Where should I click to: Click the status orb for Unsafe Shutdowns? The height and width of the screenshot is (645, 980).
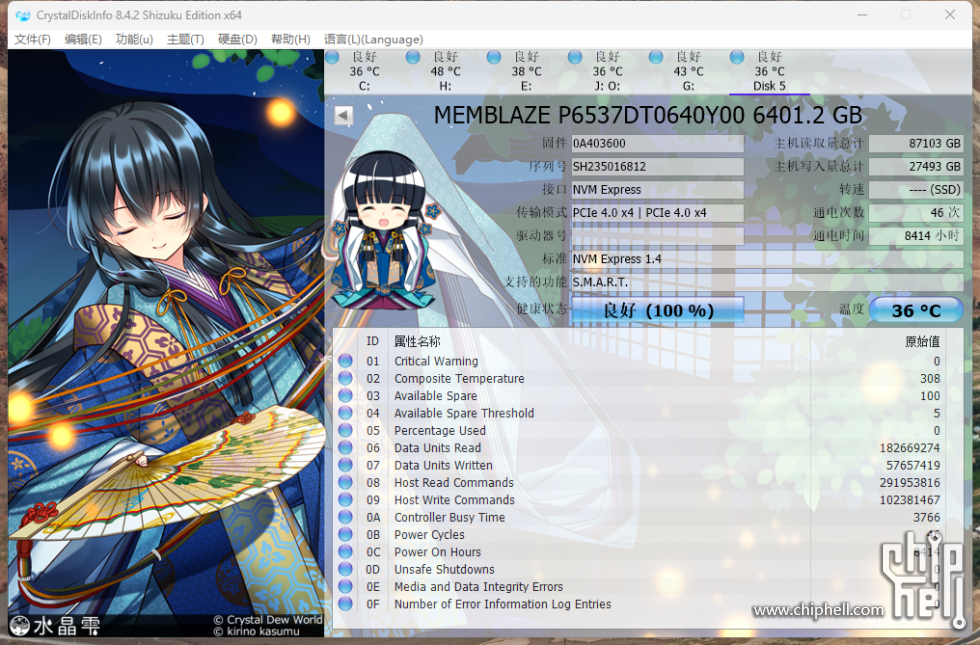345,569
